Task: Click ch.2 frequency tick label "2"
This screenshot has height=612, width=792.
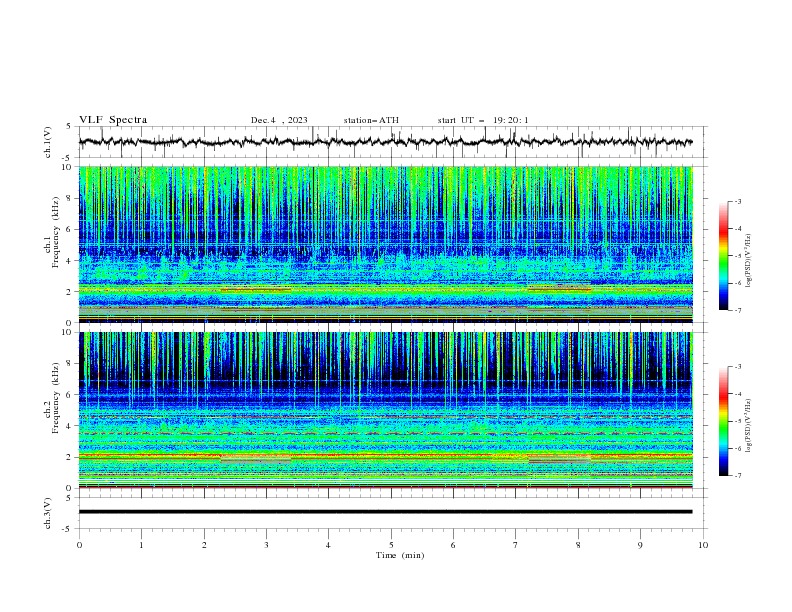Action: (71, 457)
